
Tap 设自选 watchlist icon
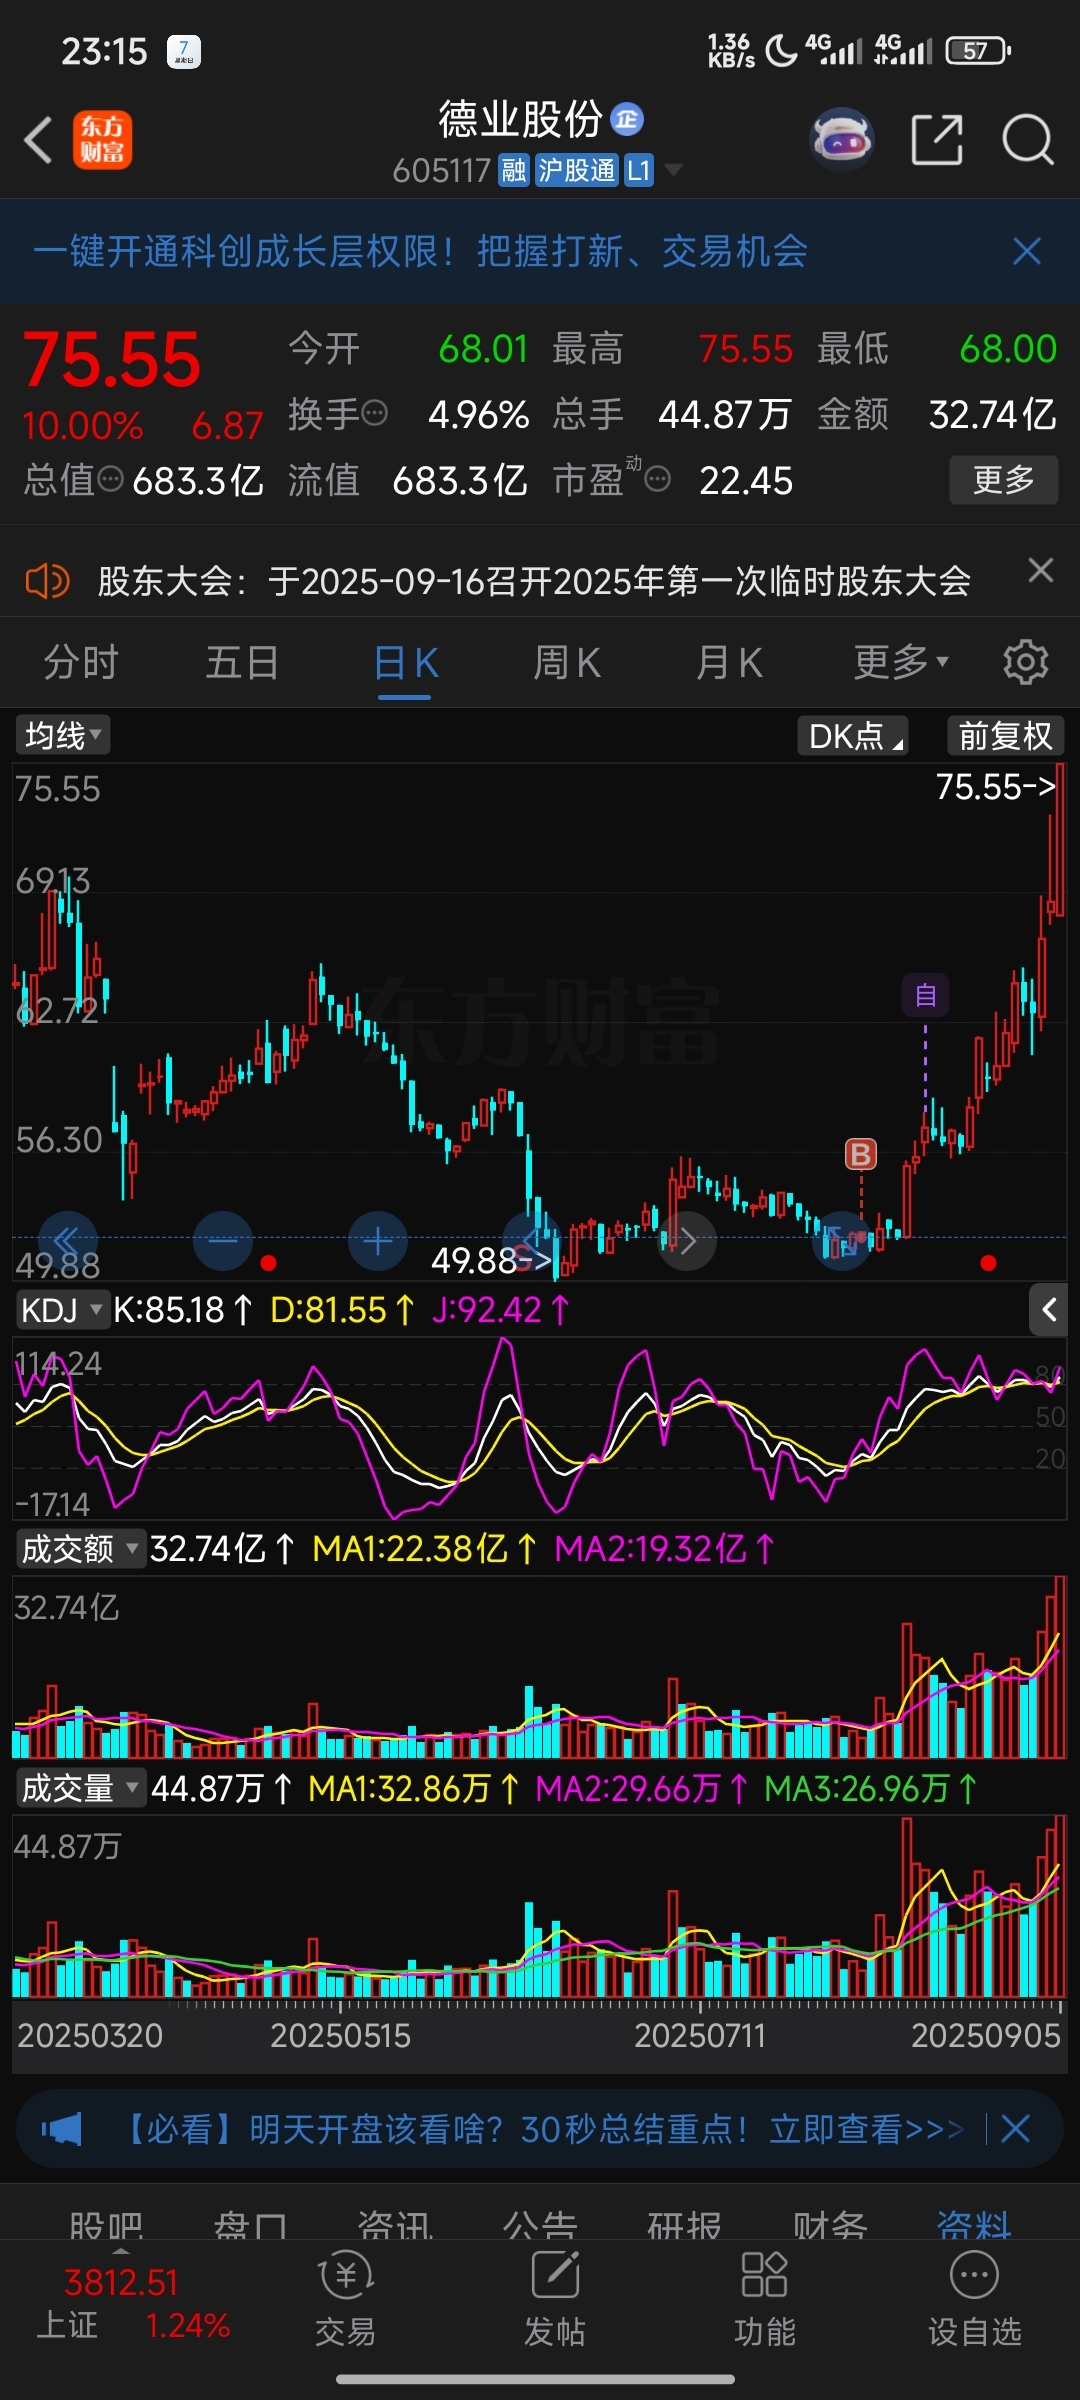point(975,2300)
